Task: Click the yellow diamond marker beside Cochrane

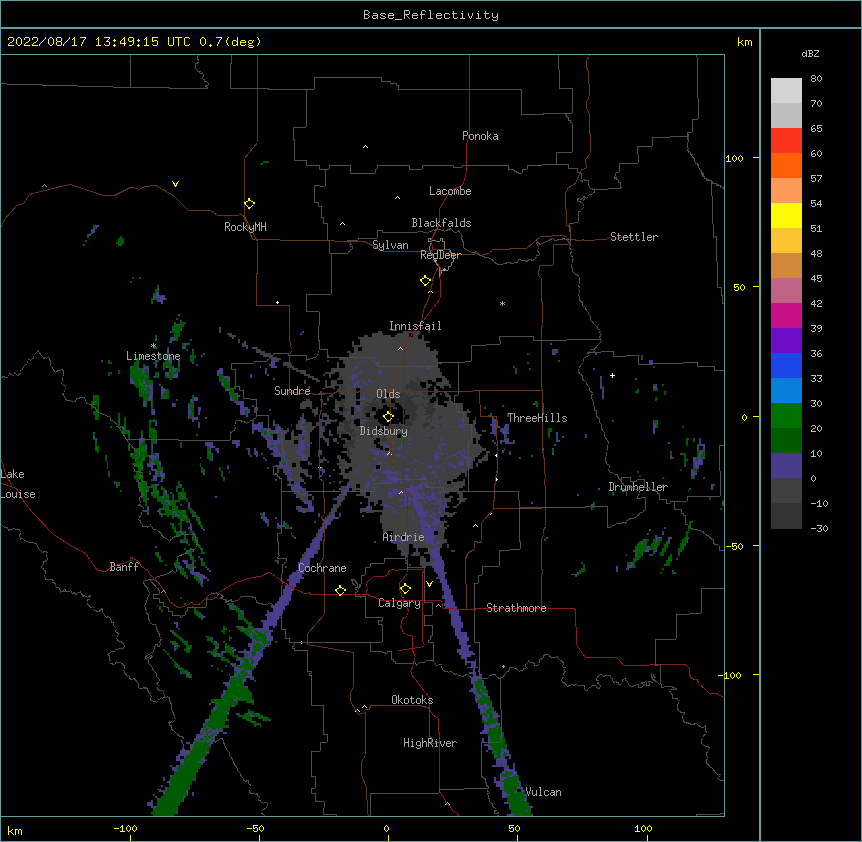Action: [340, 590]
